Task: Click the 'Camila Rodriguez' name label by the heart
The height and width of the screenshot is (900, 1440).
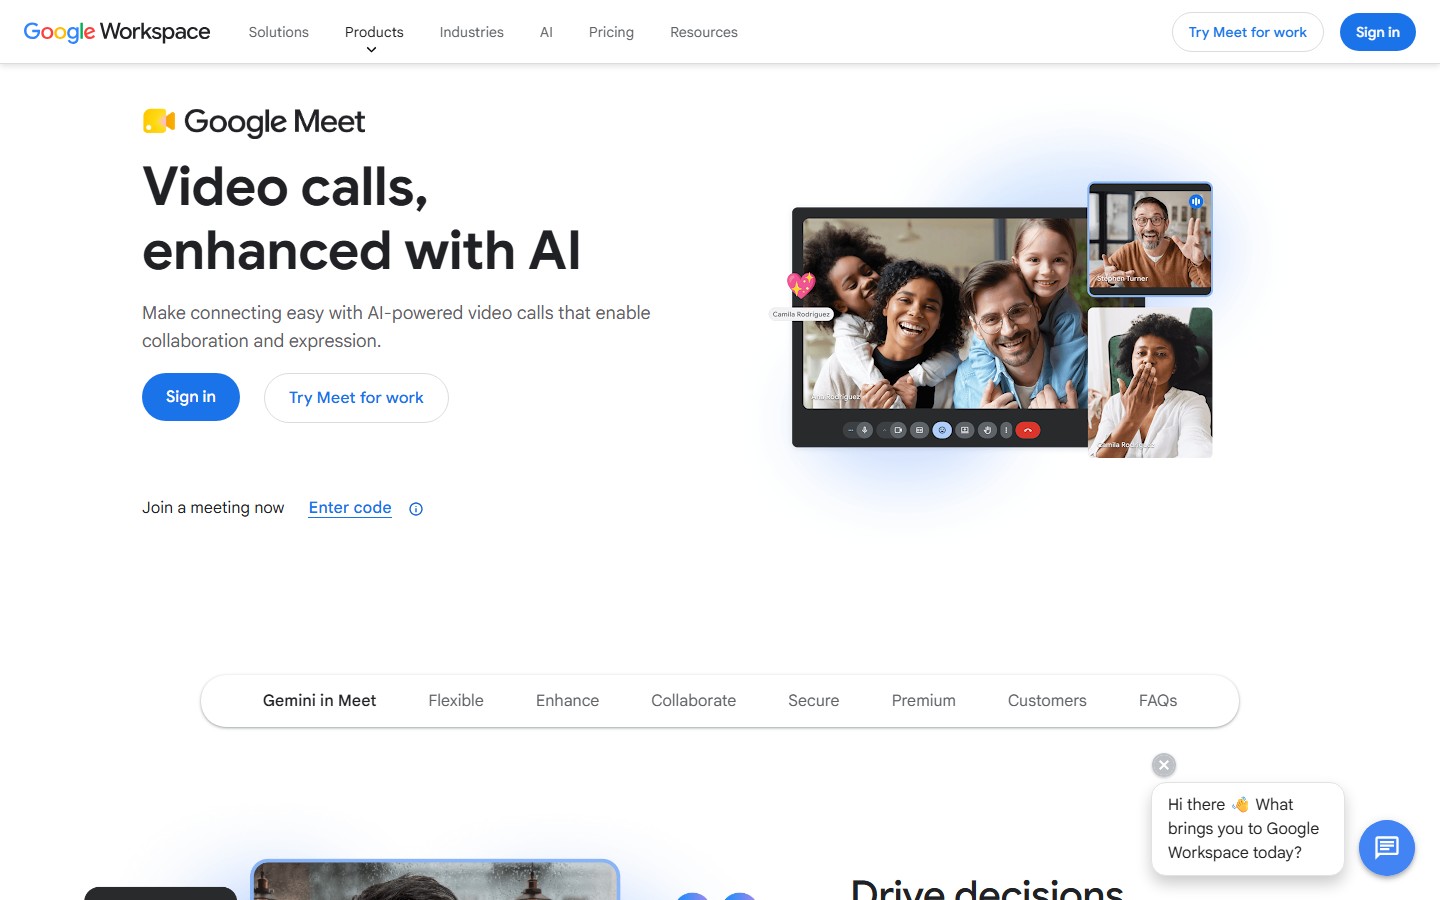Action: click(x=801, y=314)
